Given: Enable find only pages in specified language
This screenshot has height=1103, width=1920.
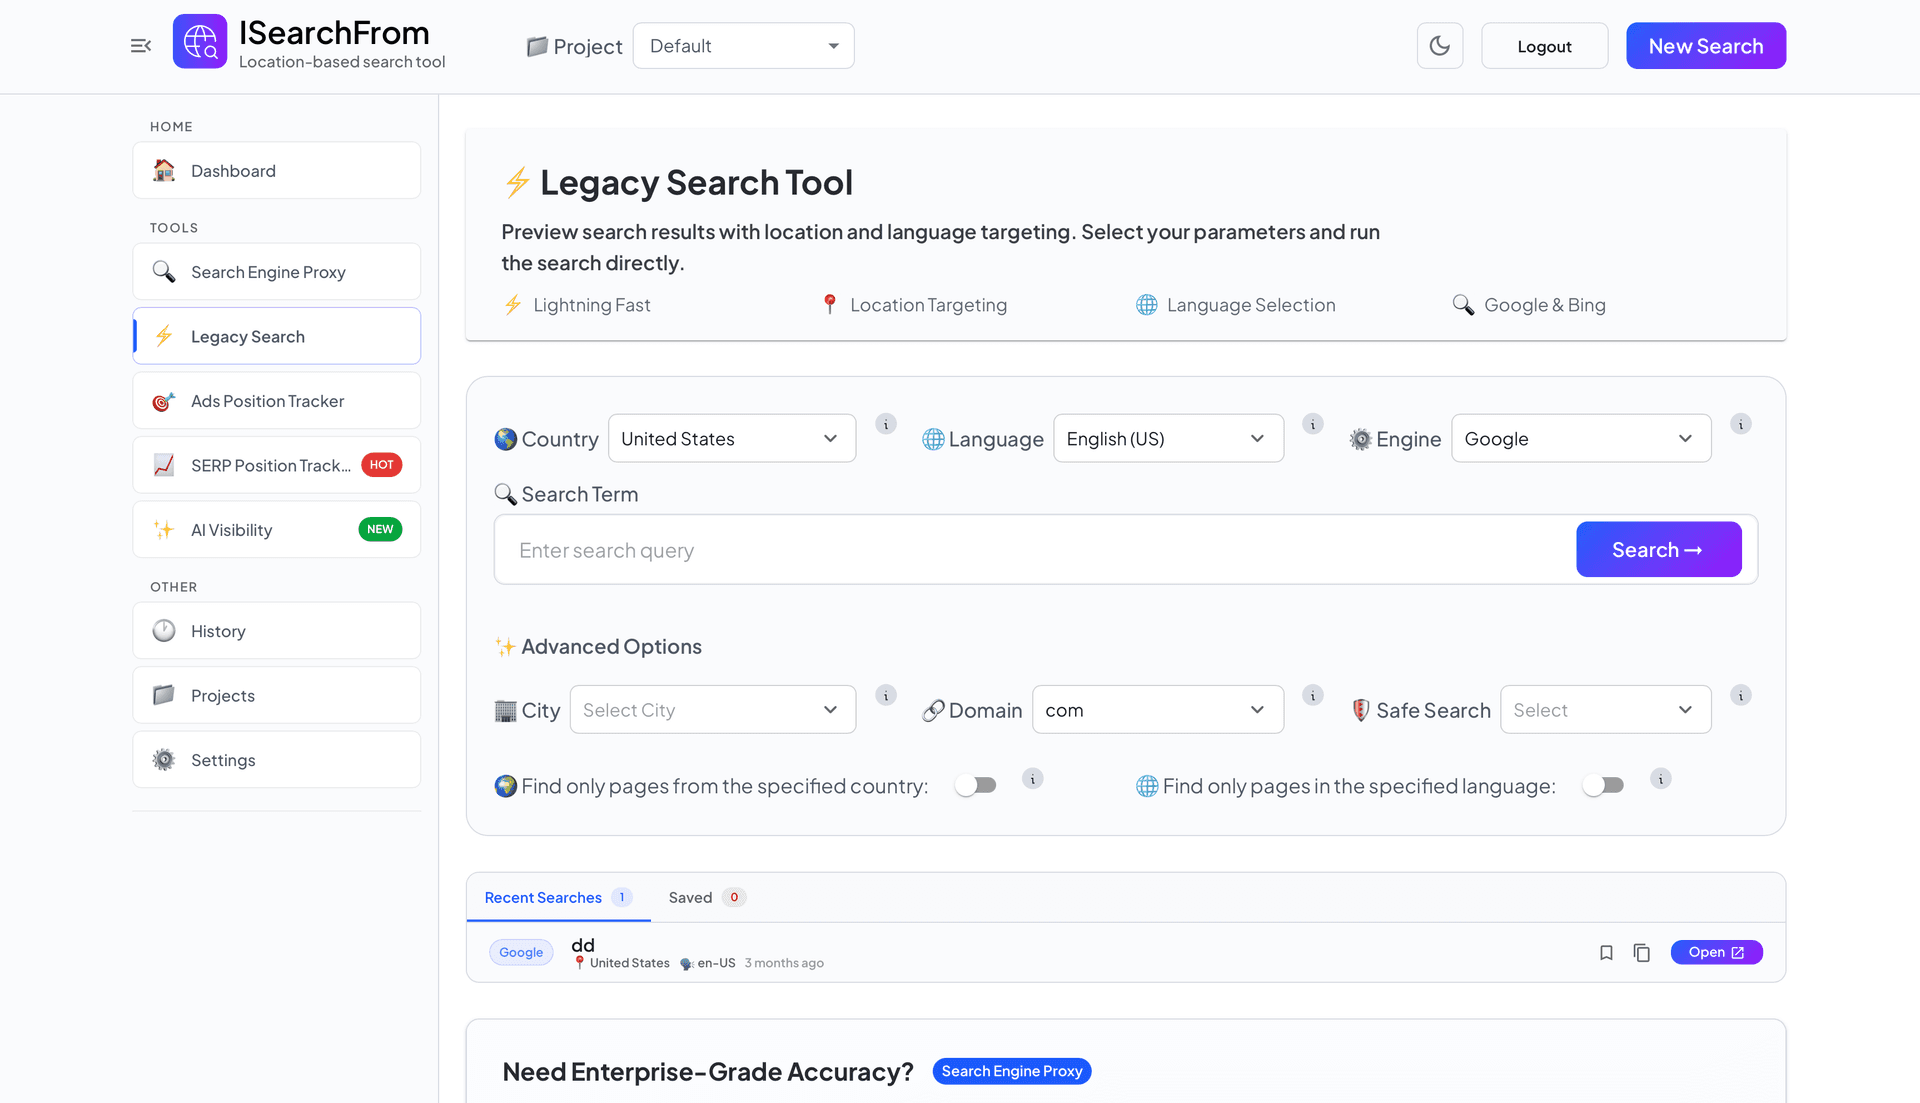Looking at the screenshot, I should (x=1603, y=786).
